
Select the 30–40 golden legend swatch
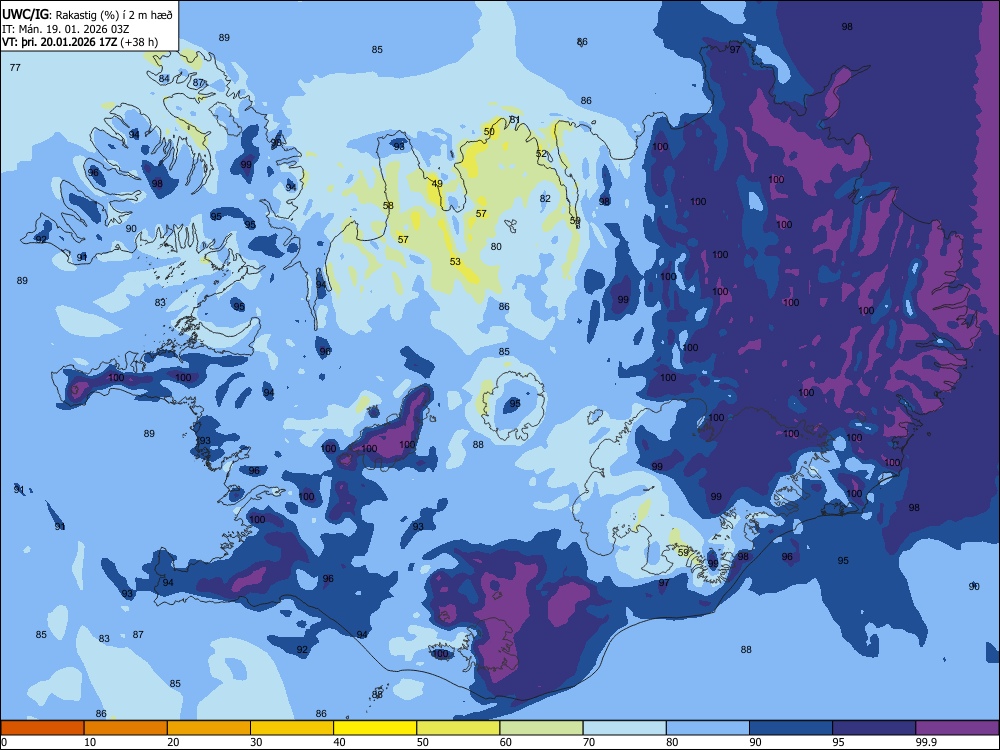pyautogui.click(x=292, y=728)
